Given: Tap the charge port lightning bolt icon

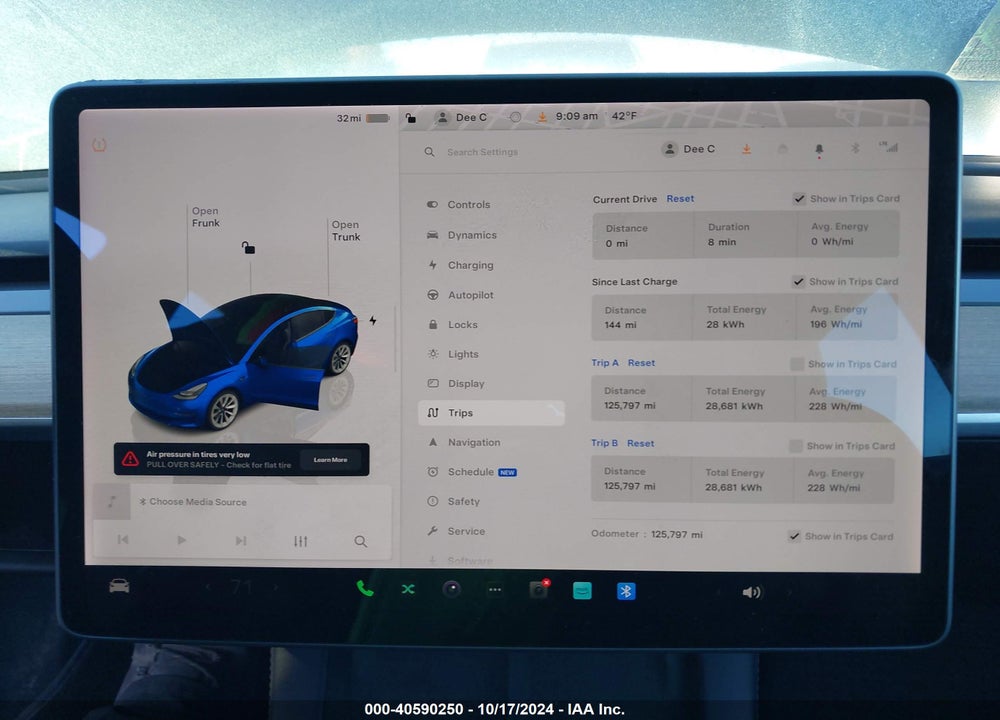Looking at the screenshot, I should click(x=372, y=320).
